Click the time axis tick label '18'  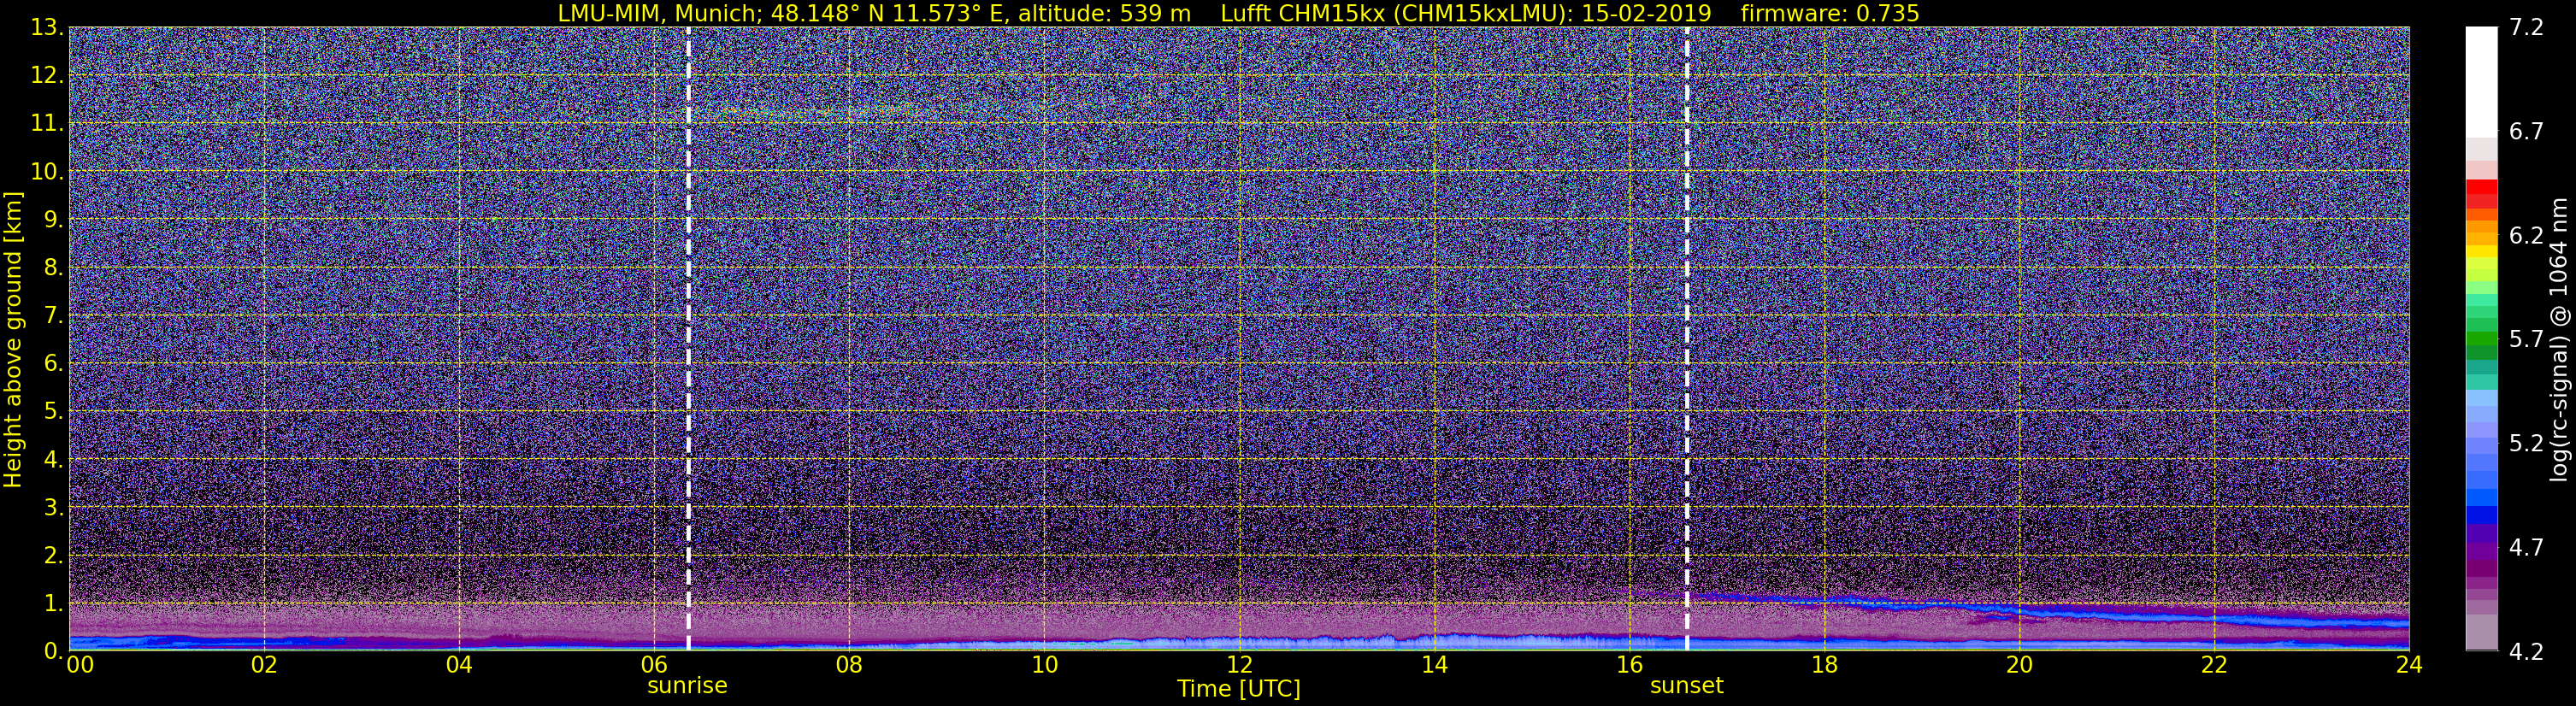[1824, 665]
